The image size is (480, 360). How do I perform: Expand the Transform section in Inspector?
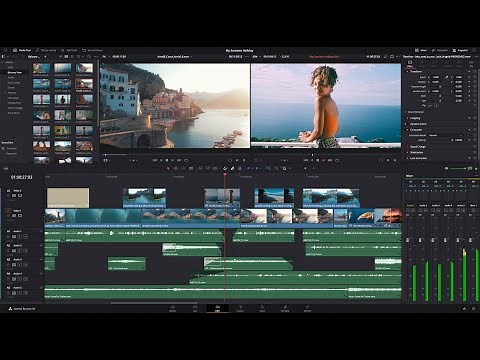pyautogui.click(x=416, y=71)
